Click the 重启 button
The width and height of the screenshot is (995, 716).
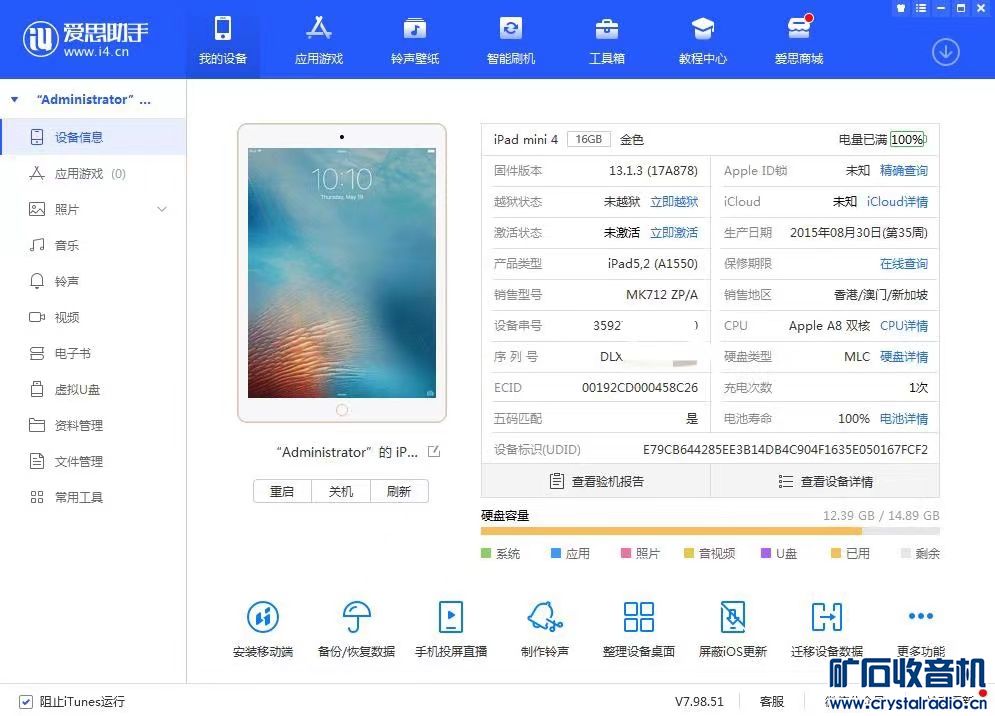click(282, 491)
